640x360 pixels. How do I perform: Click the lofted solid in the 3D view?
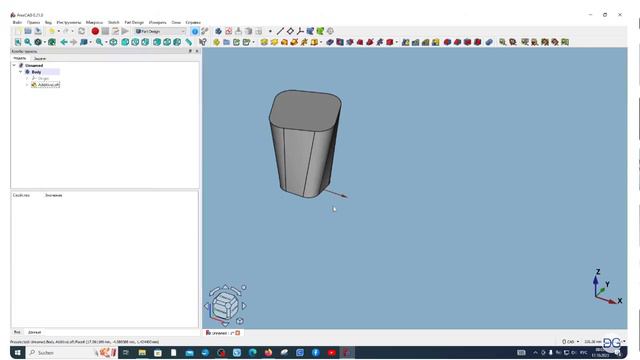coord(305,143)
